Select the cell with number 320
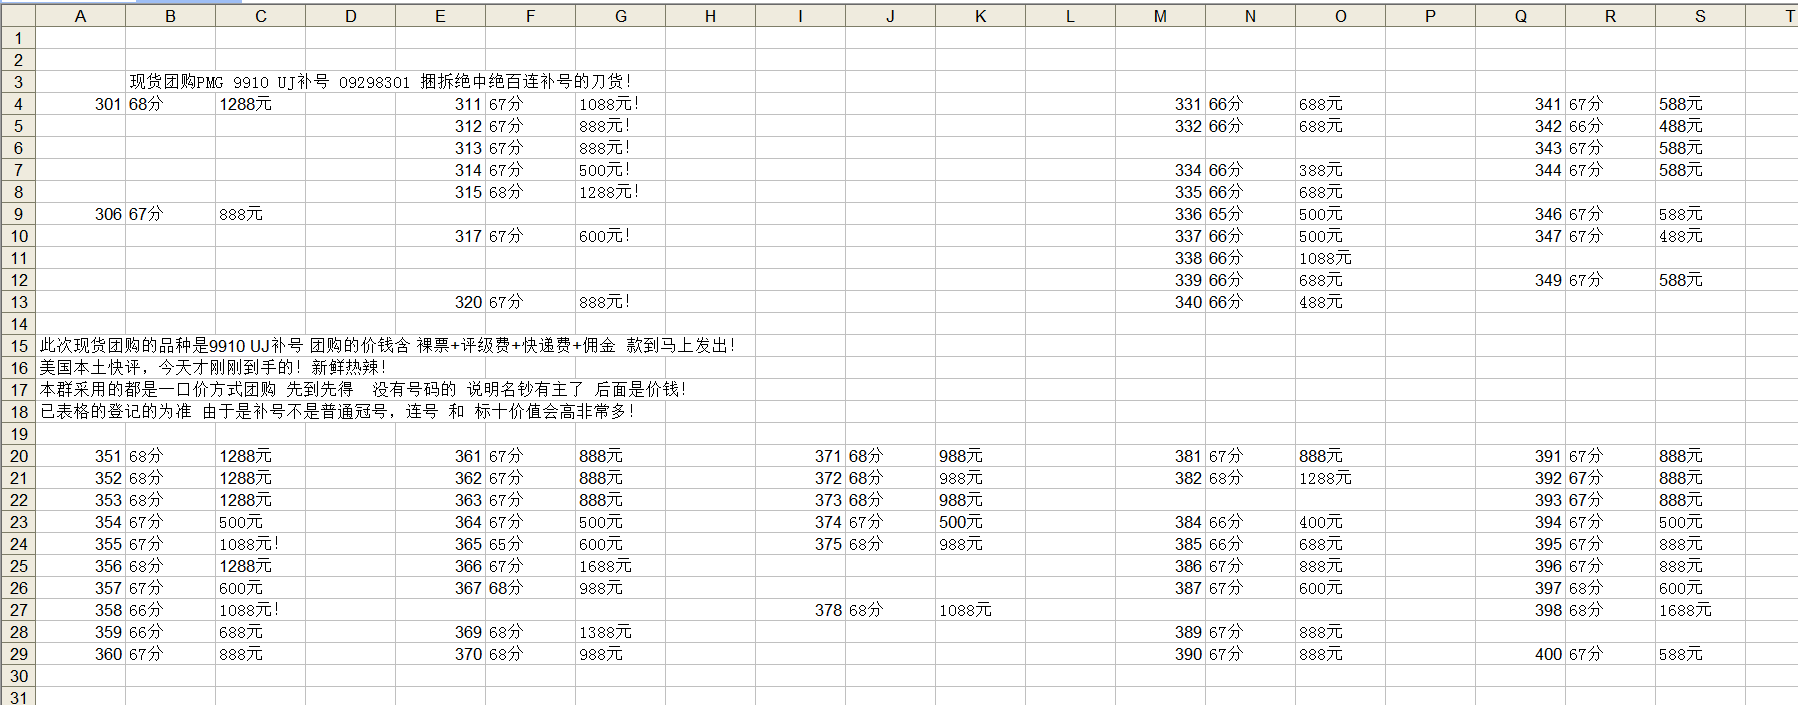 467,302
